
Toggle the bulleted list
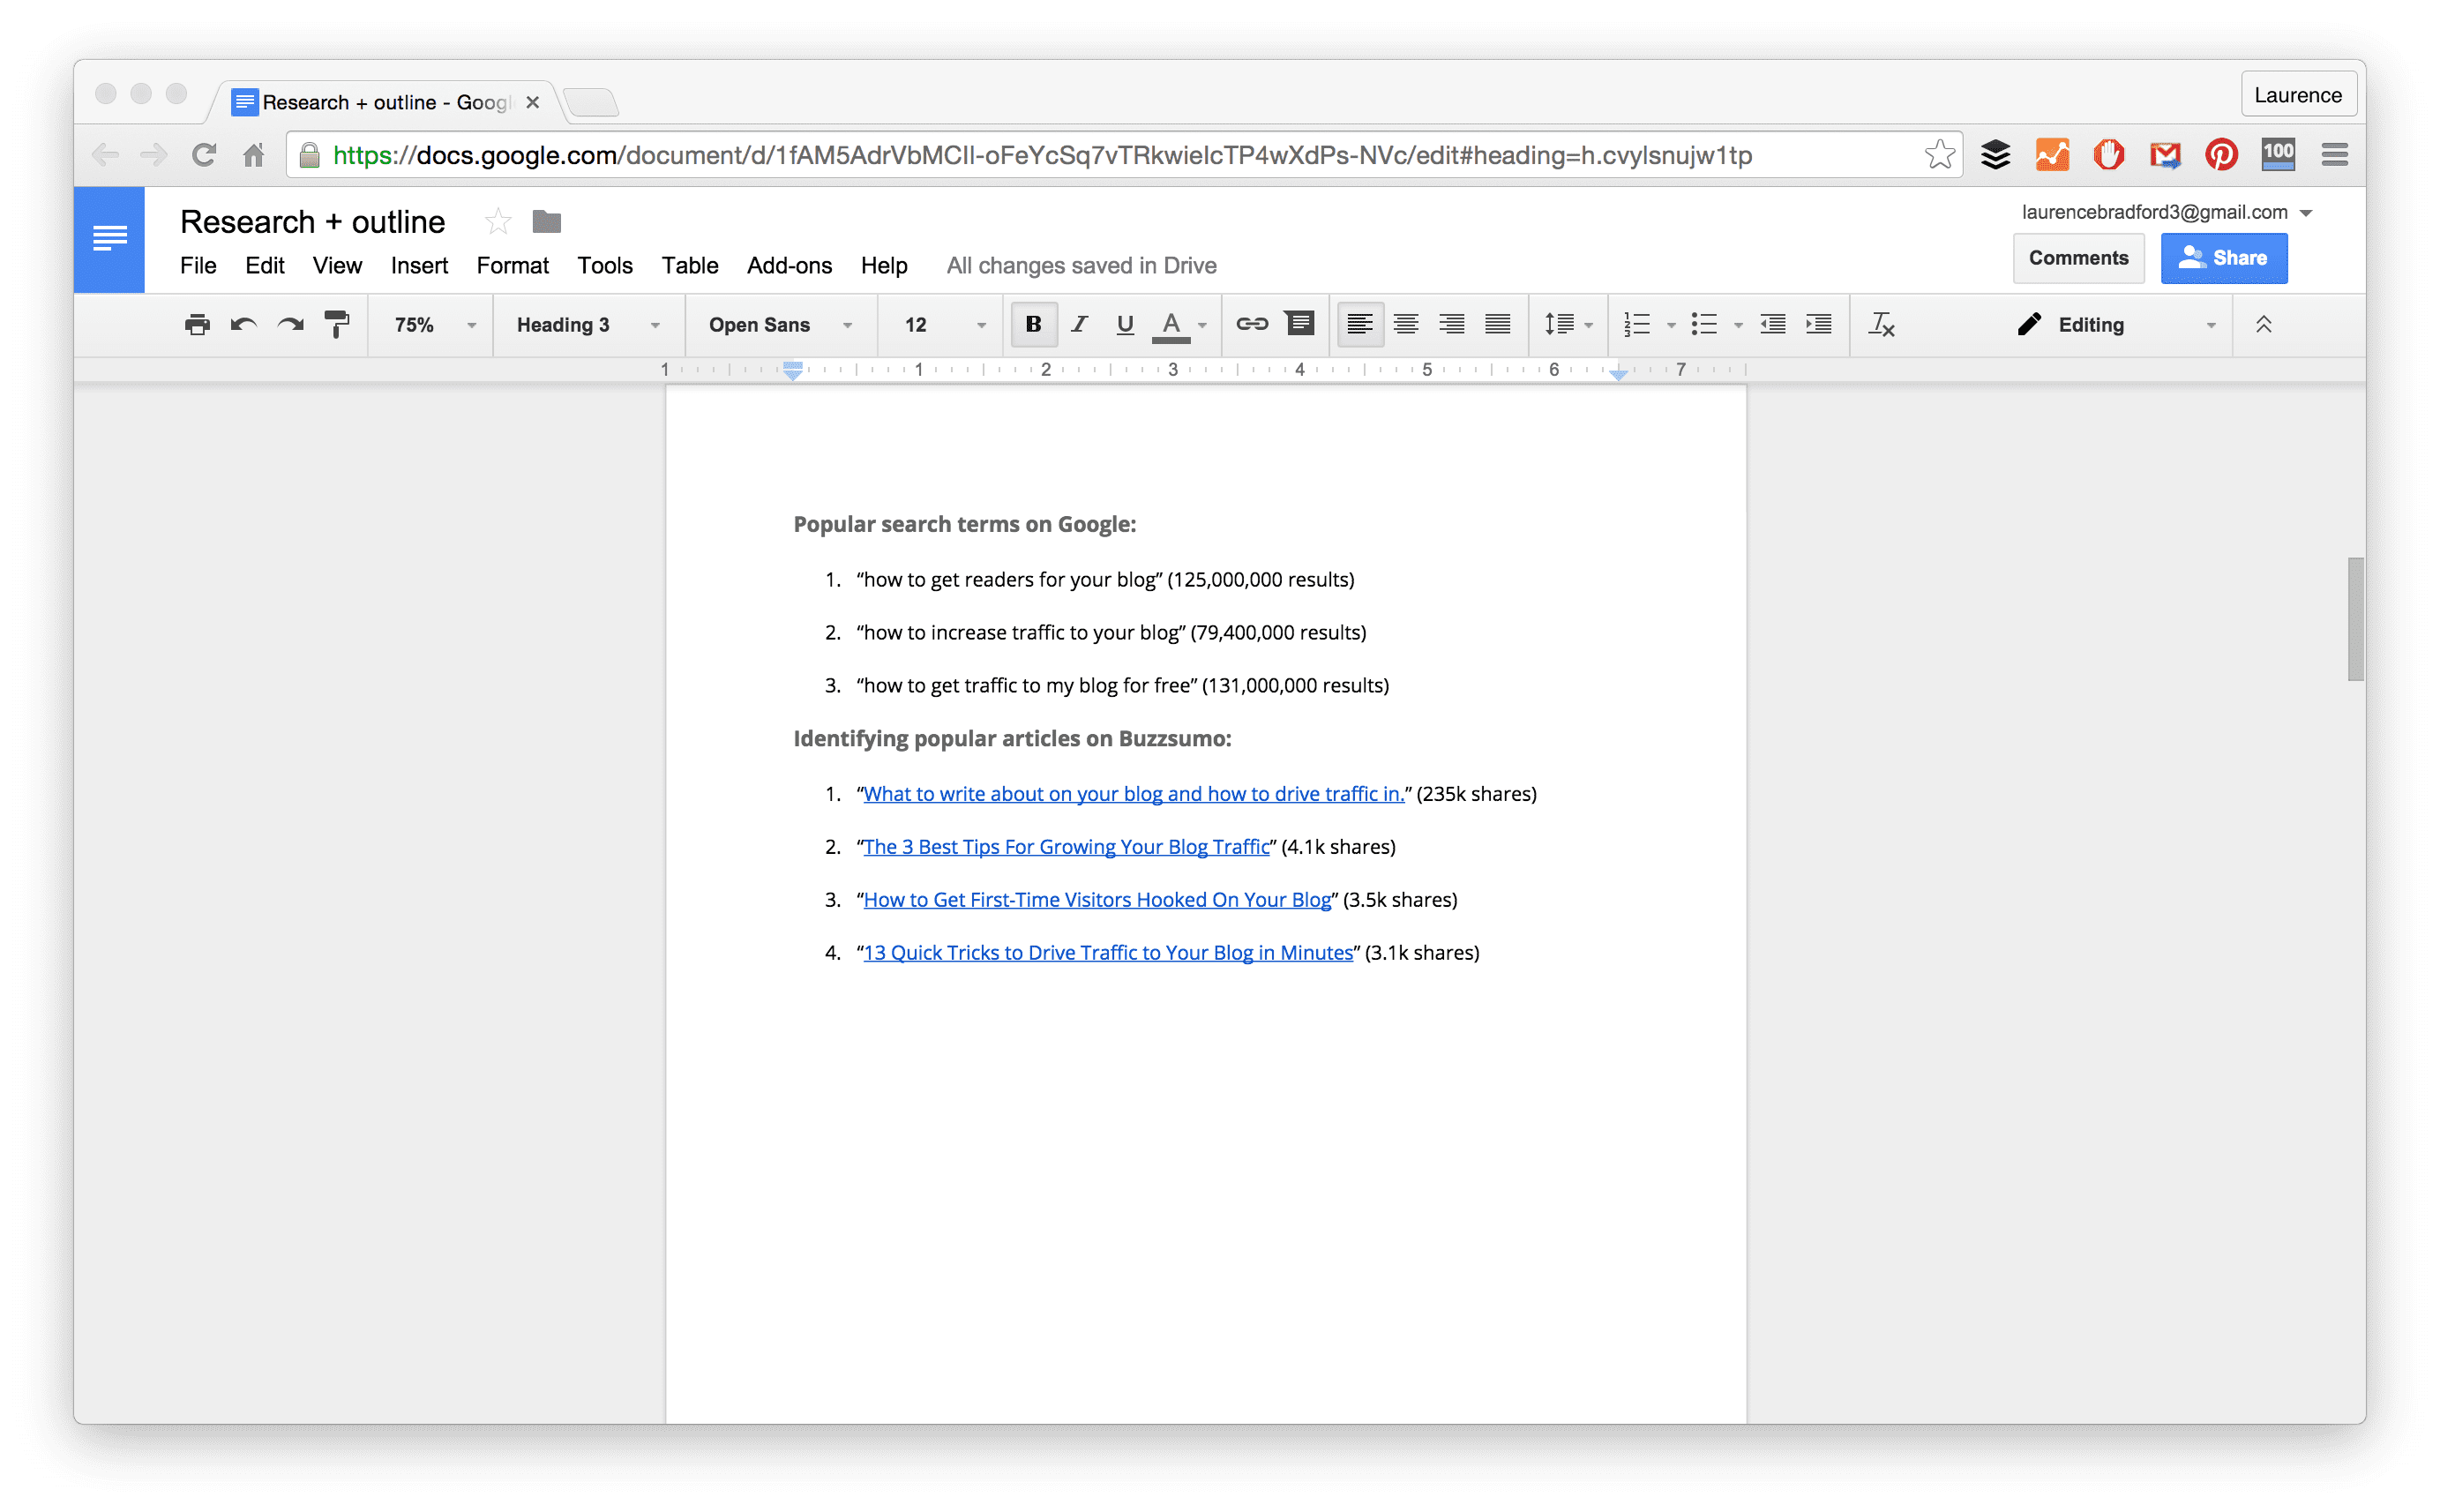(1704, 324)
